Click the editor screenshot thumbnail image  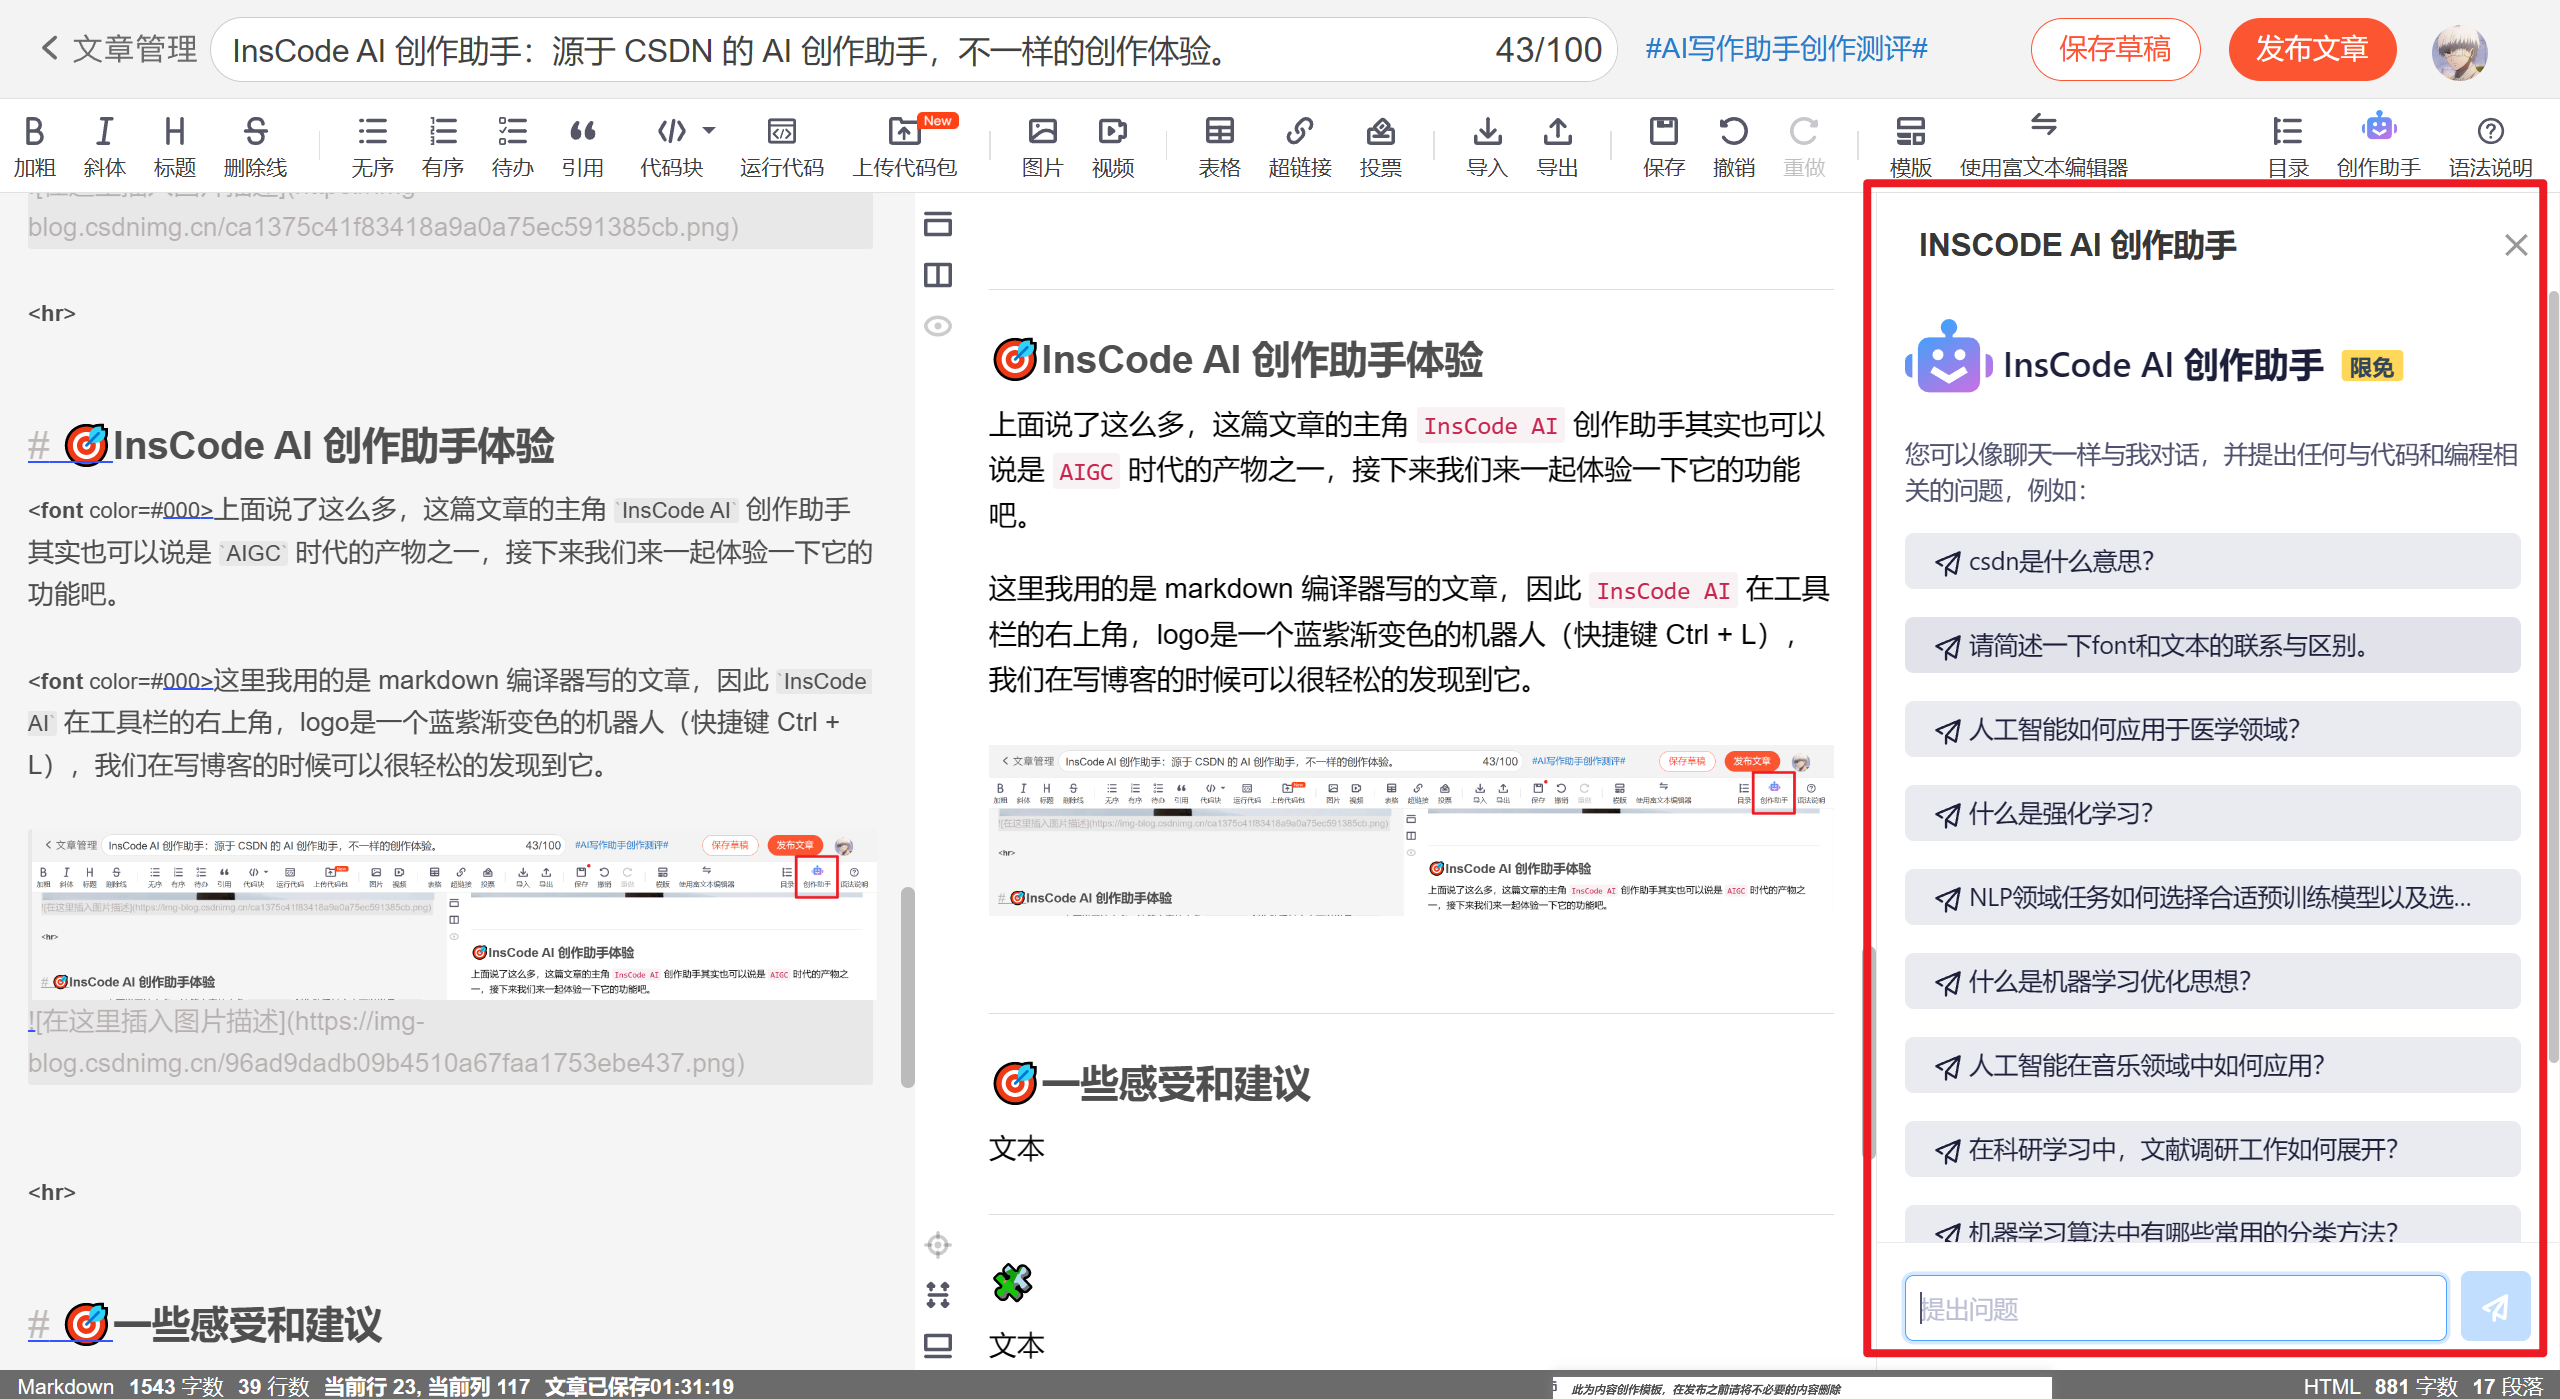coord(452,915)
